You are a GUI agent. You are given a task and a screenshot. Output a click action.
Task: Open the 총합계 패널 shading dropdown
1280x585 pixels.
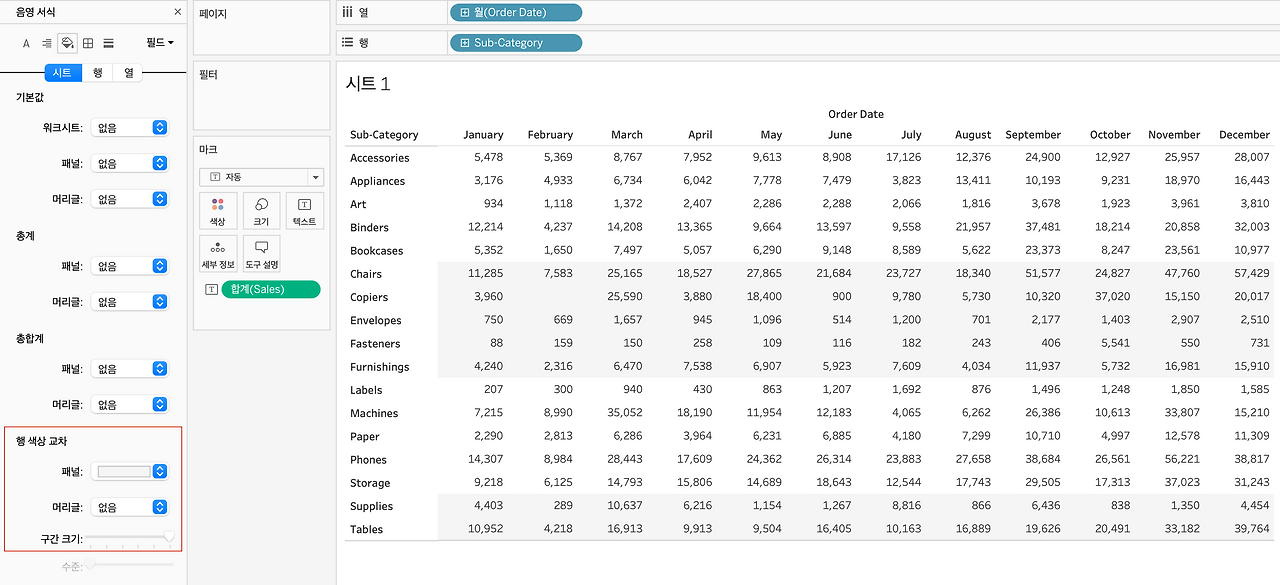click(130, 369)
